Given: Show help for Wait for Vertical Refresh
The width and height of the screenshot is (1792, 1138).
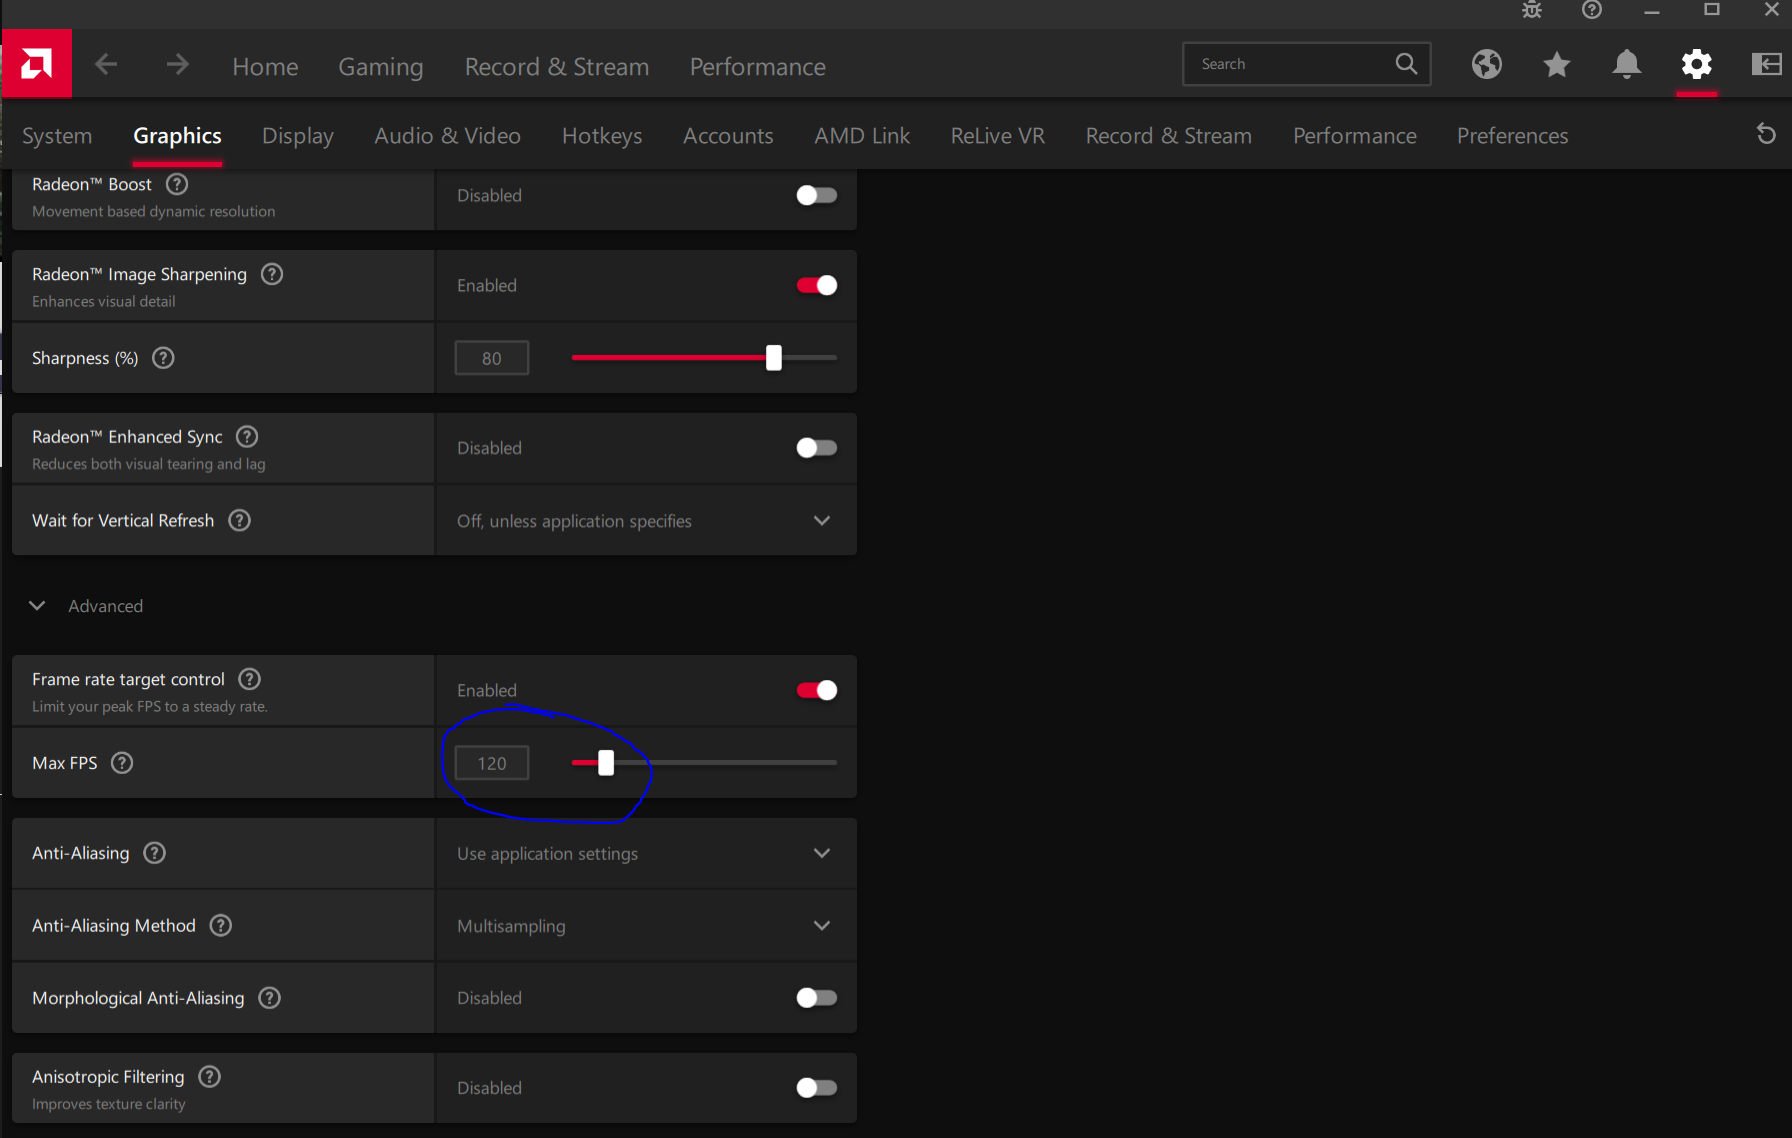Looking at the screenshot, I should (x=240, y=520).
